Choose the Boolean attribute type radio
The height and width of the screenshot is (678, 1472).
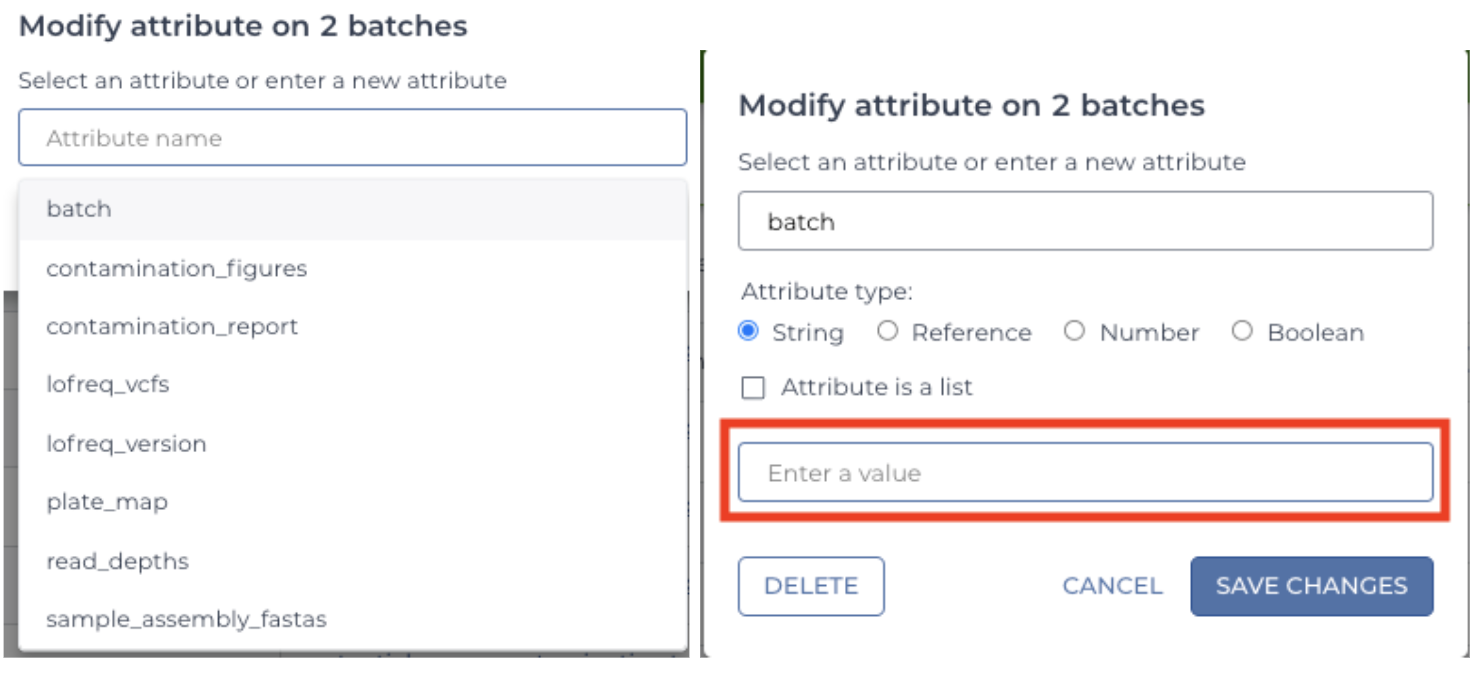coord(1242,331)
